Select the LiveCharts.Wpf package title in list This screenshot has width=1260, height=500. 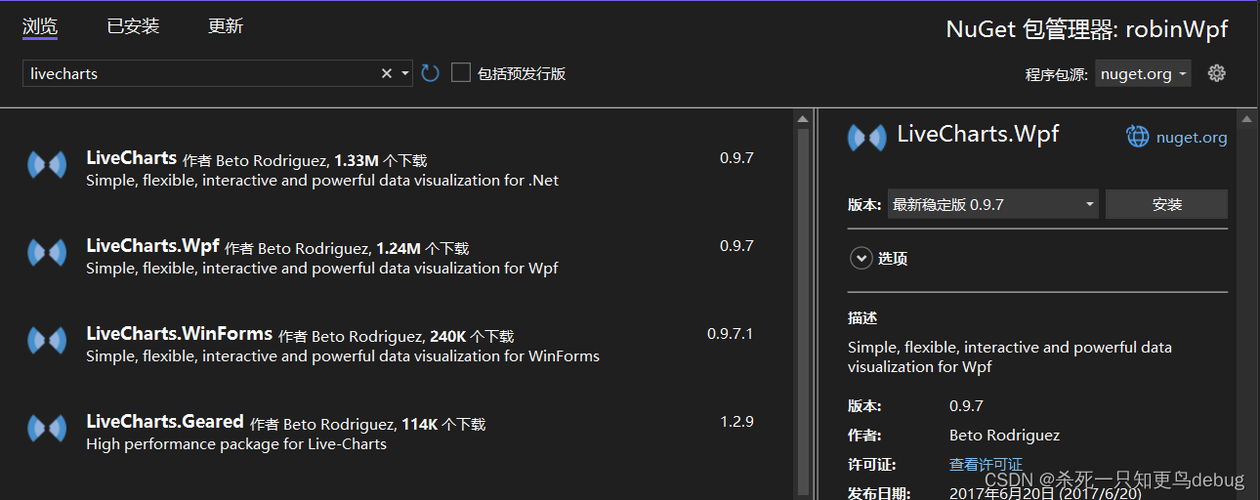coord(153,246)
